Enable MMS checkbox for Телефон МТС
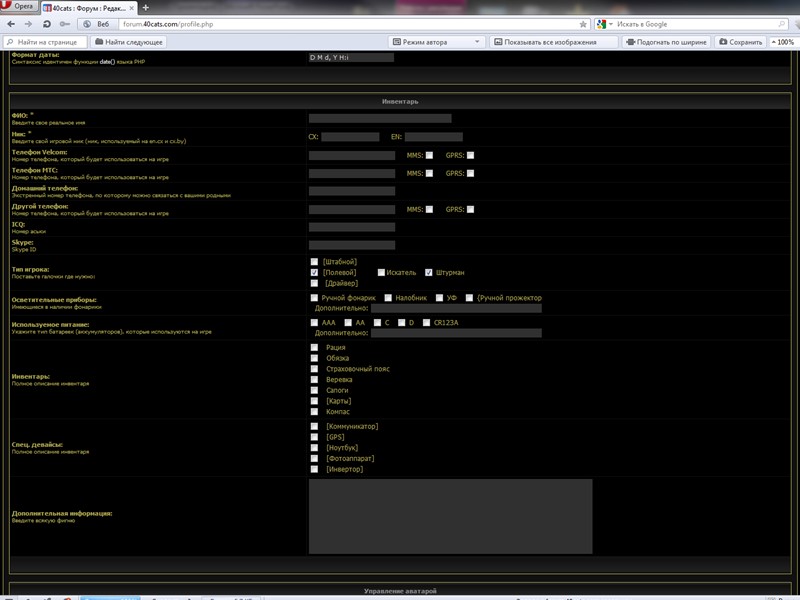The height and width of the screenshot is (600, 800). coord(429,173)
